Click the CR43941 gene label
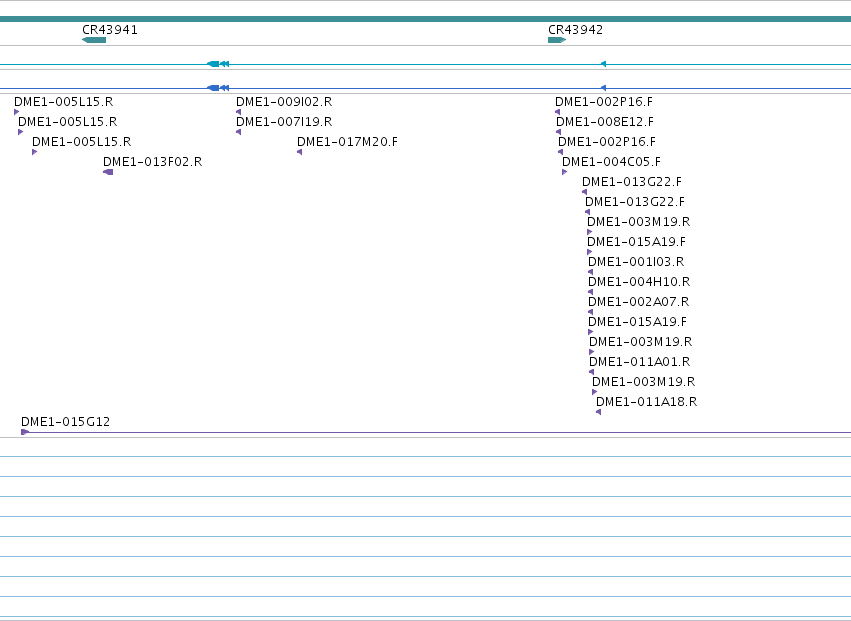Image resolution: width=851 pixels, height=621 pixels. coord(110,30)
